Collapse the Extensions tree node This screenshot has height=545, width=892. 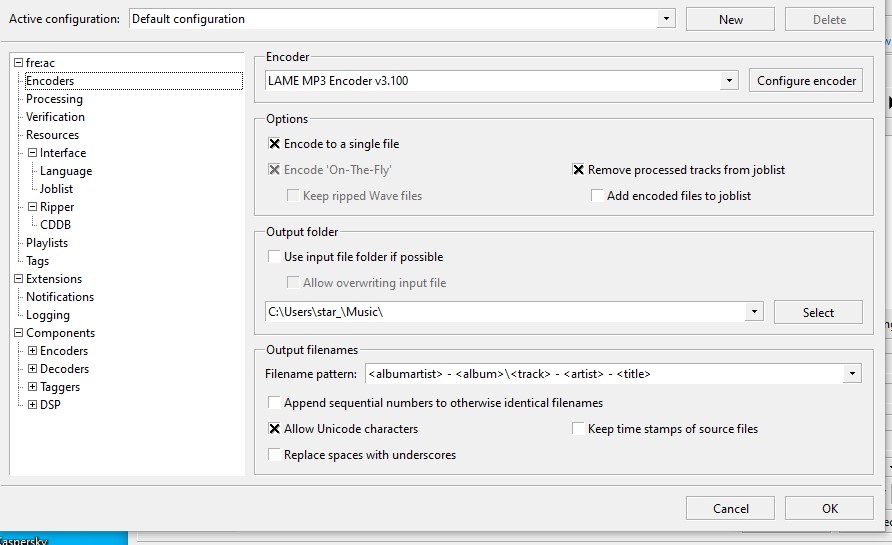point(19,279)
